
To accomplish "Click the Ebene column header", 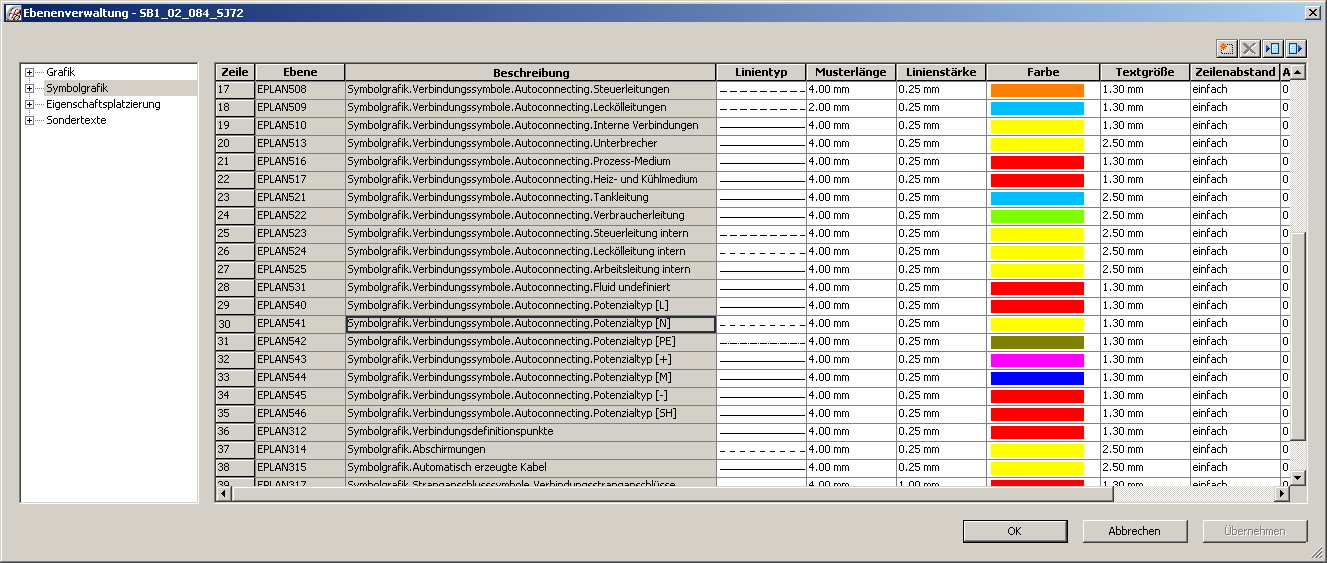I will pos(300,72).
